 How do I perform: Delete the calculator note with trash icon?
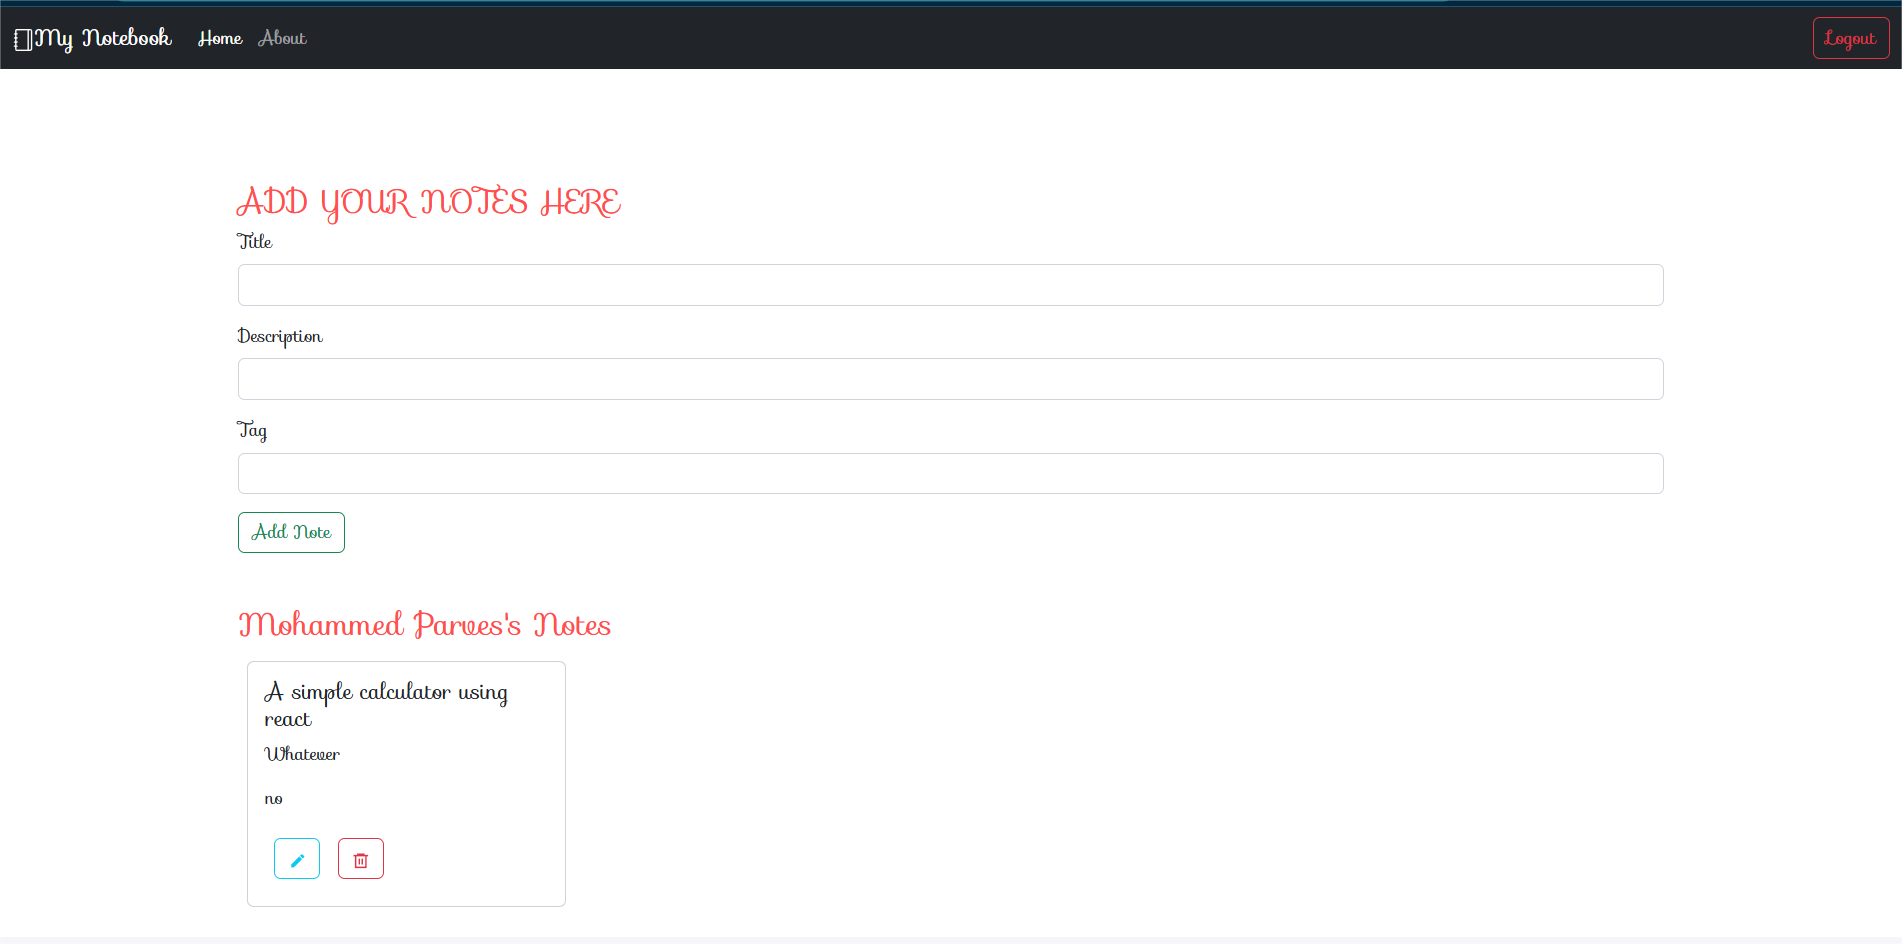[x=361, y=859]
